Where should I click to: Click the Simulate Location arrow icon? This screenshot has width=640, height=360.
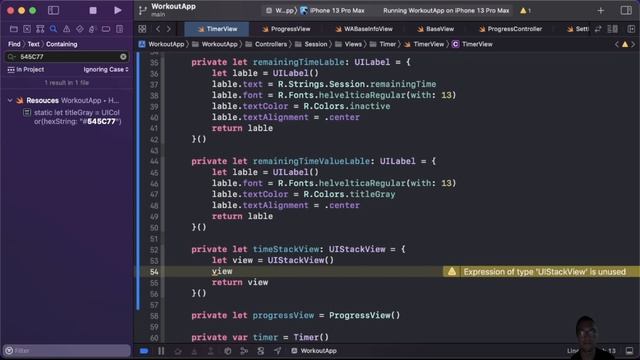[x=277, y=351]
